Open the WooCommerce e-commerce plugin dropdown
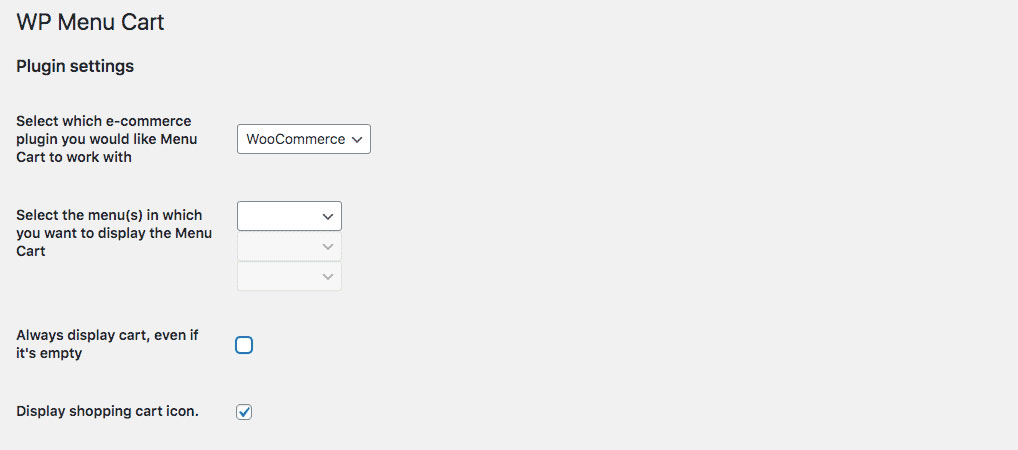The image size is (1018, 450). [x=303, y=140]
